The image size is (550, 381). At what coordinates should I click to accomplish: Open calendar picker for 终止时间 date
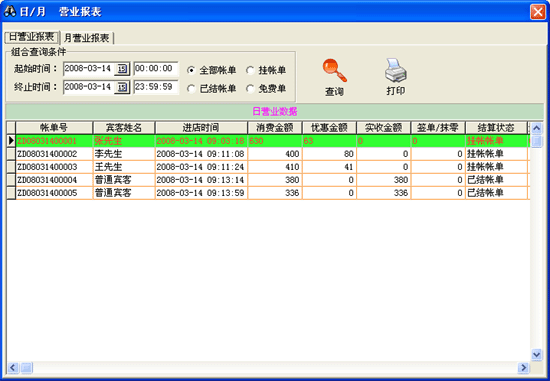coord(122,87)
